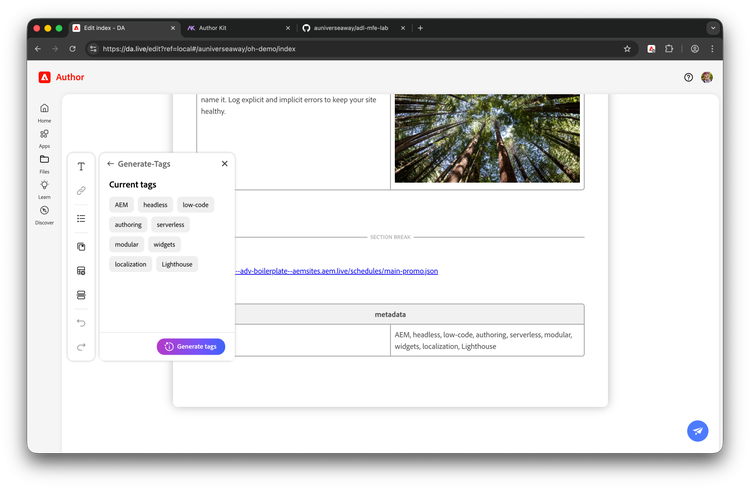
Task: Open the Apps section icon
Action: click(x=44, y=134)
